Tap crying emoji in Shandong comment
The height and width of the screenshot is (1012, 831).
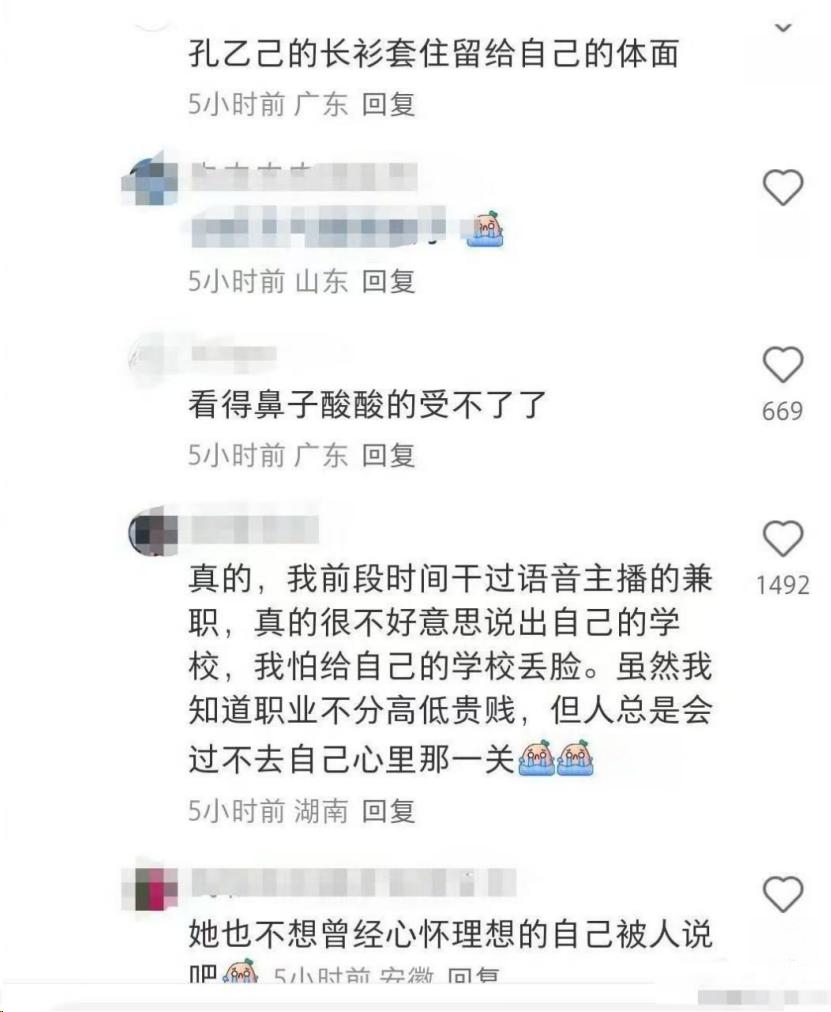click(x=485, y=229)
